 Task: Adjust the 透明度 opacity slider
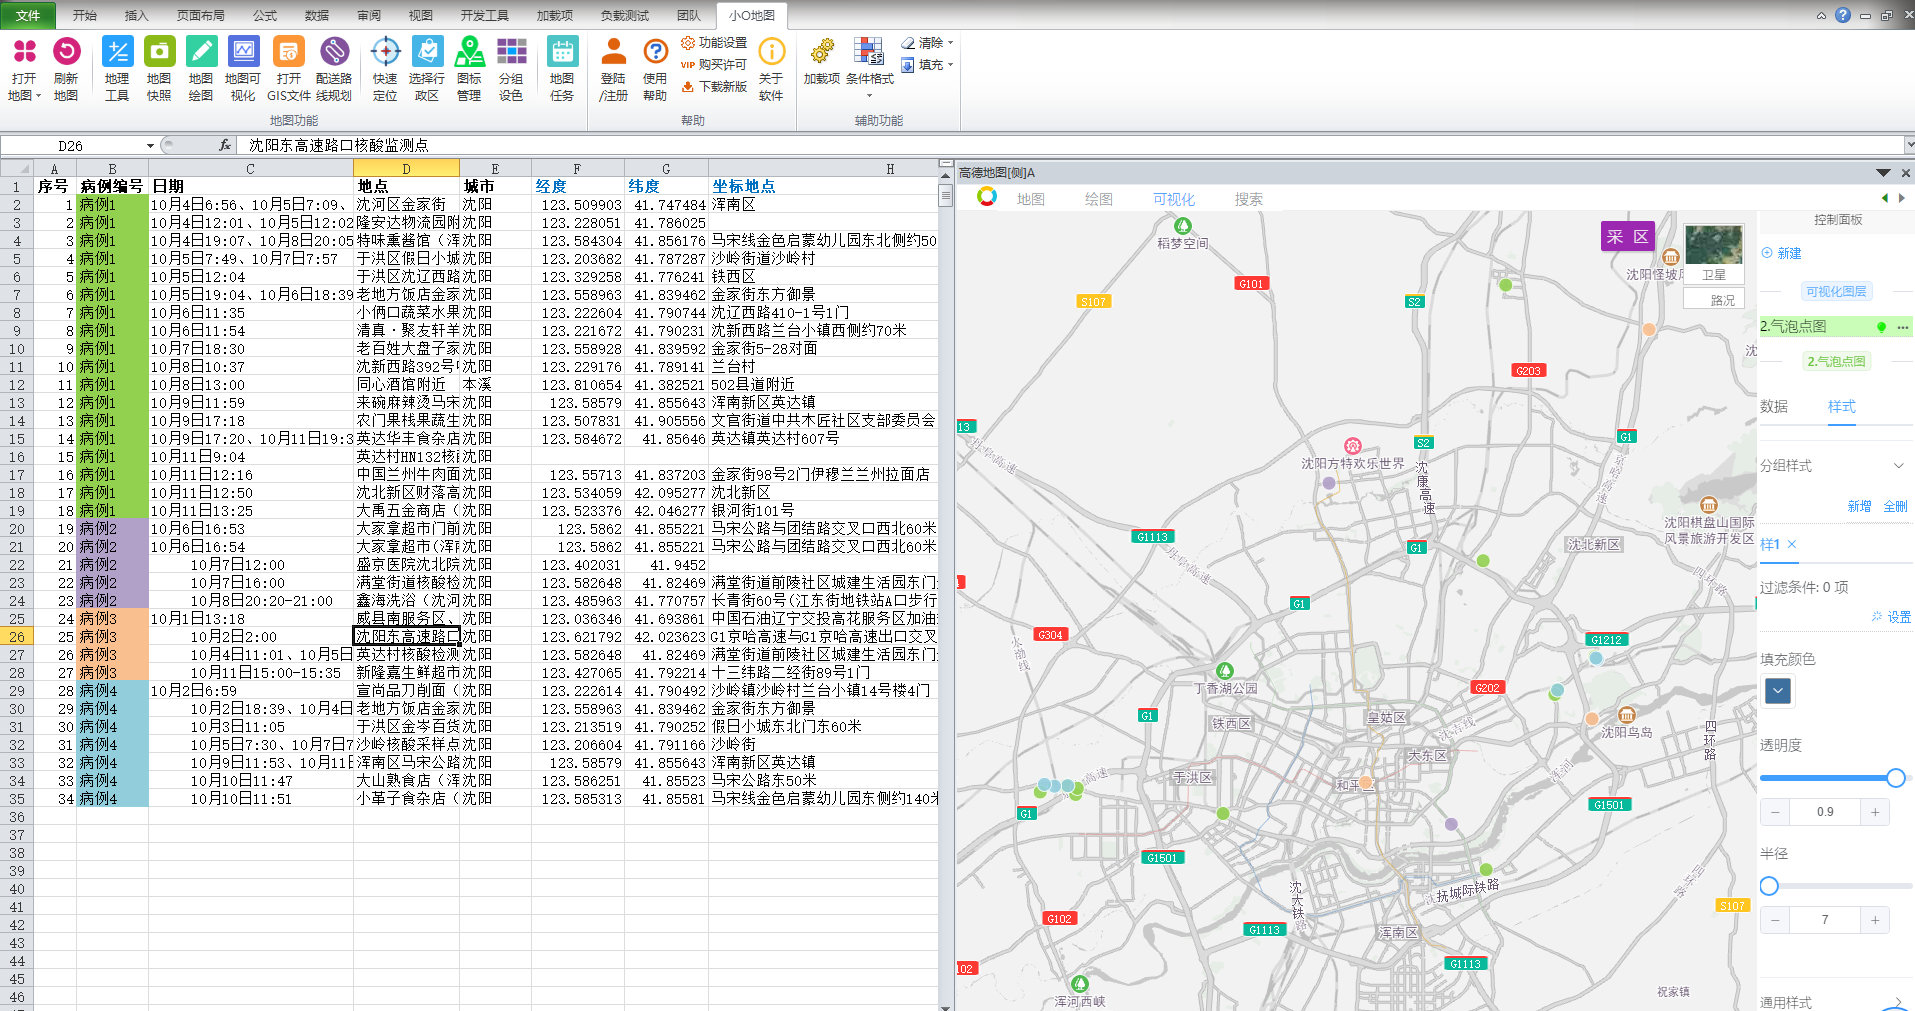point(1895,777)
